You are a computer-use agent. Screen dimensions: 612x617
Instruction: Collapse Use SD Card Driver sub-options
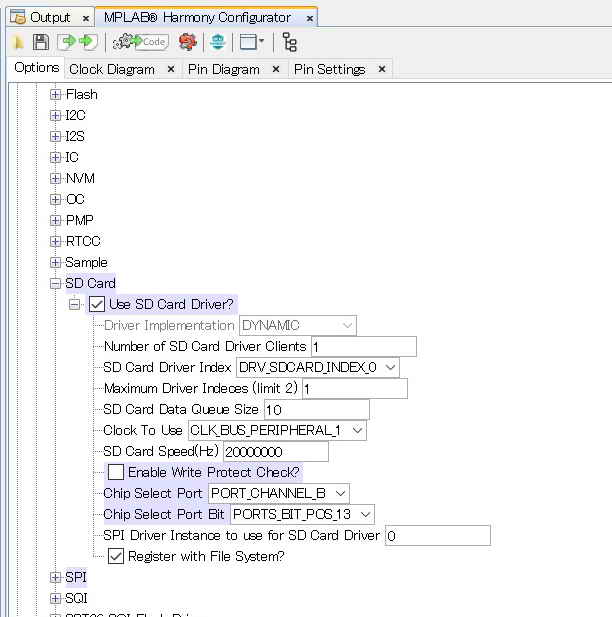tap(74, 304)
